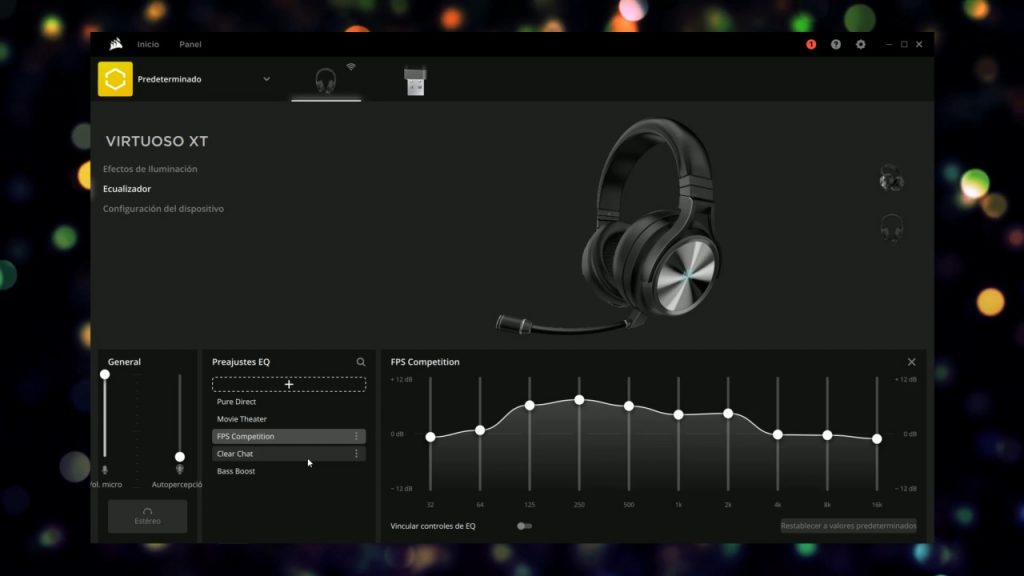The height and width of the screenshot is (576, 1024).
Task: Open the settings gear icon
Action: point(861,44)
